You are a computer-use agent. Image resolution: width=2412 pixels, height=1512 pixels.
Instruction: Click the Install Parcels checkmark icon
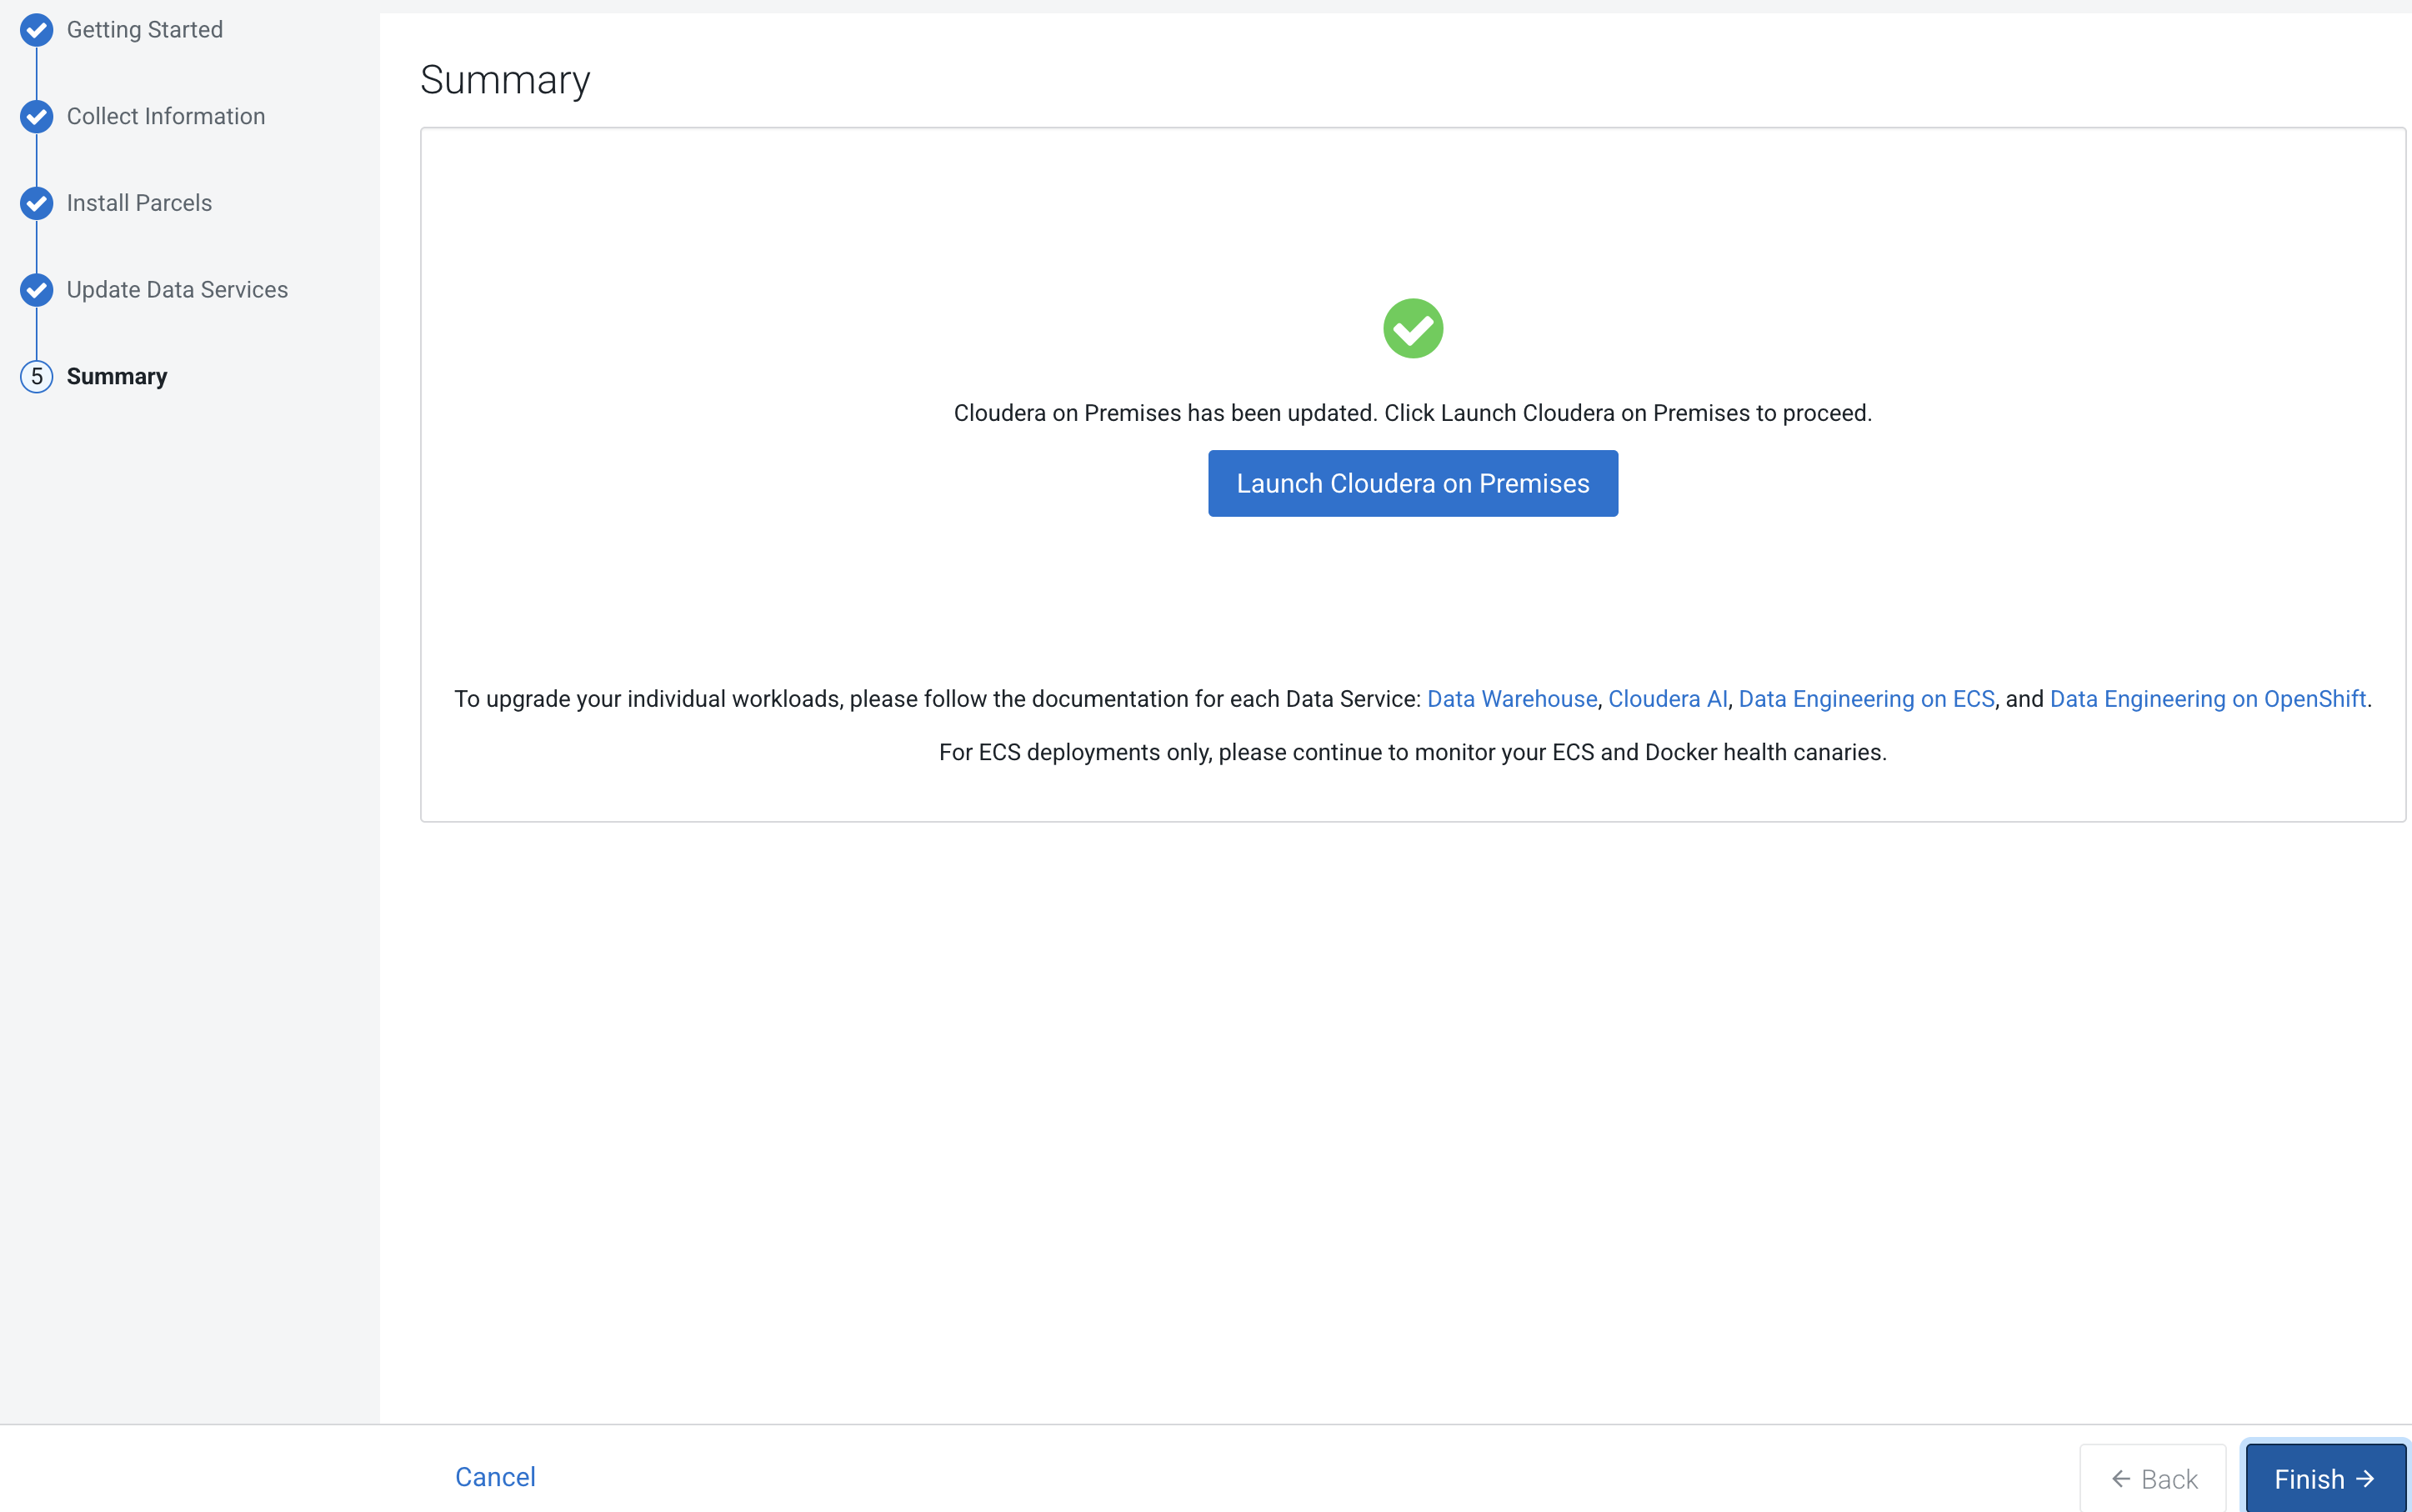(37, 203)
